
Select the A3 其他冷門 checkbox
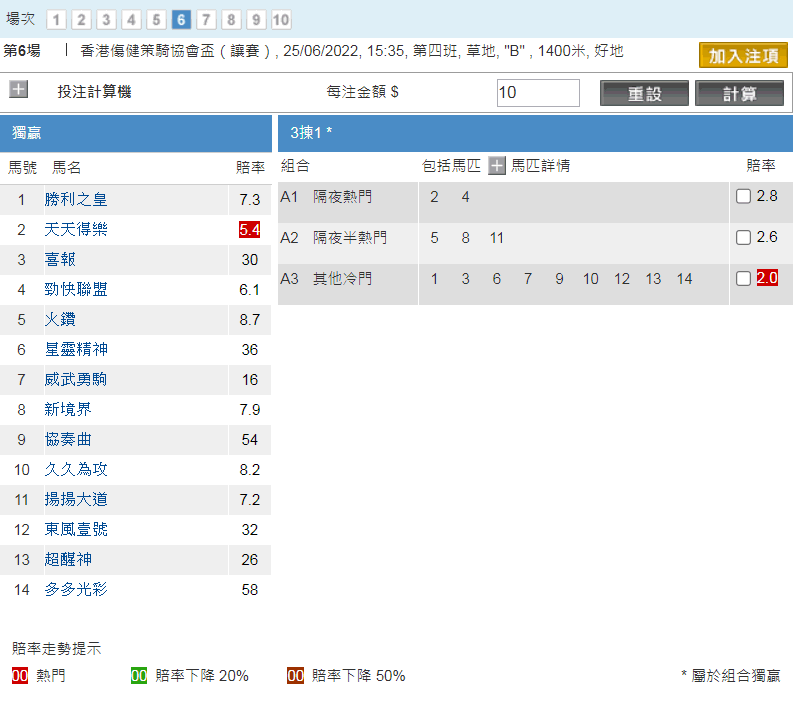click(743, 279)
